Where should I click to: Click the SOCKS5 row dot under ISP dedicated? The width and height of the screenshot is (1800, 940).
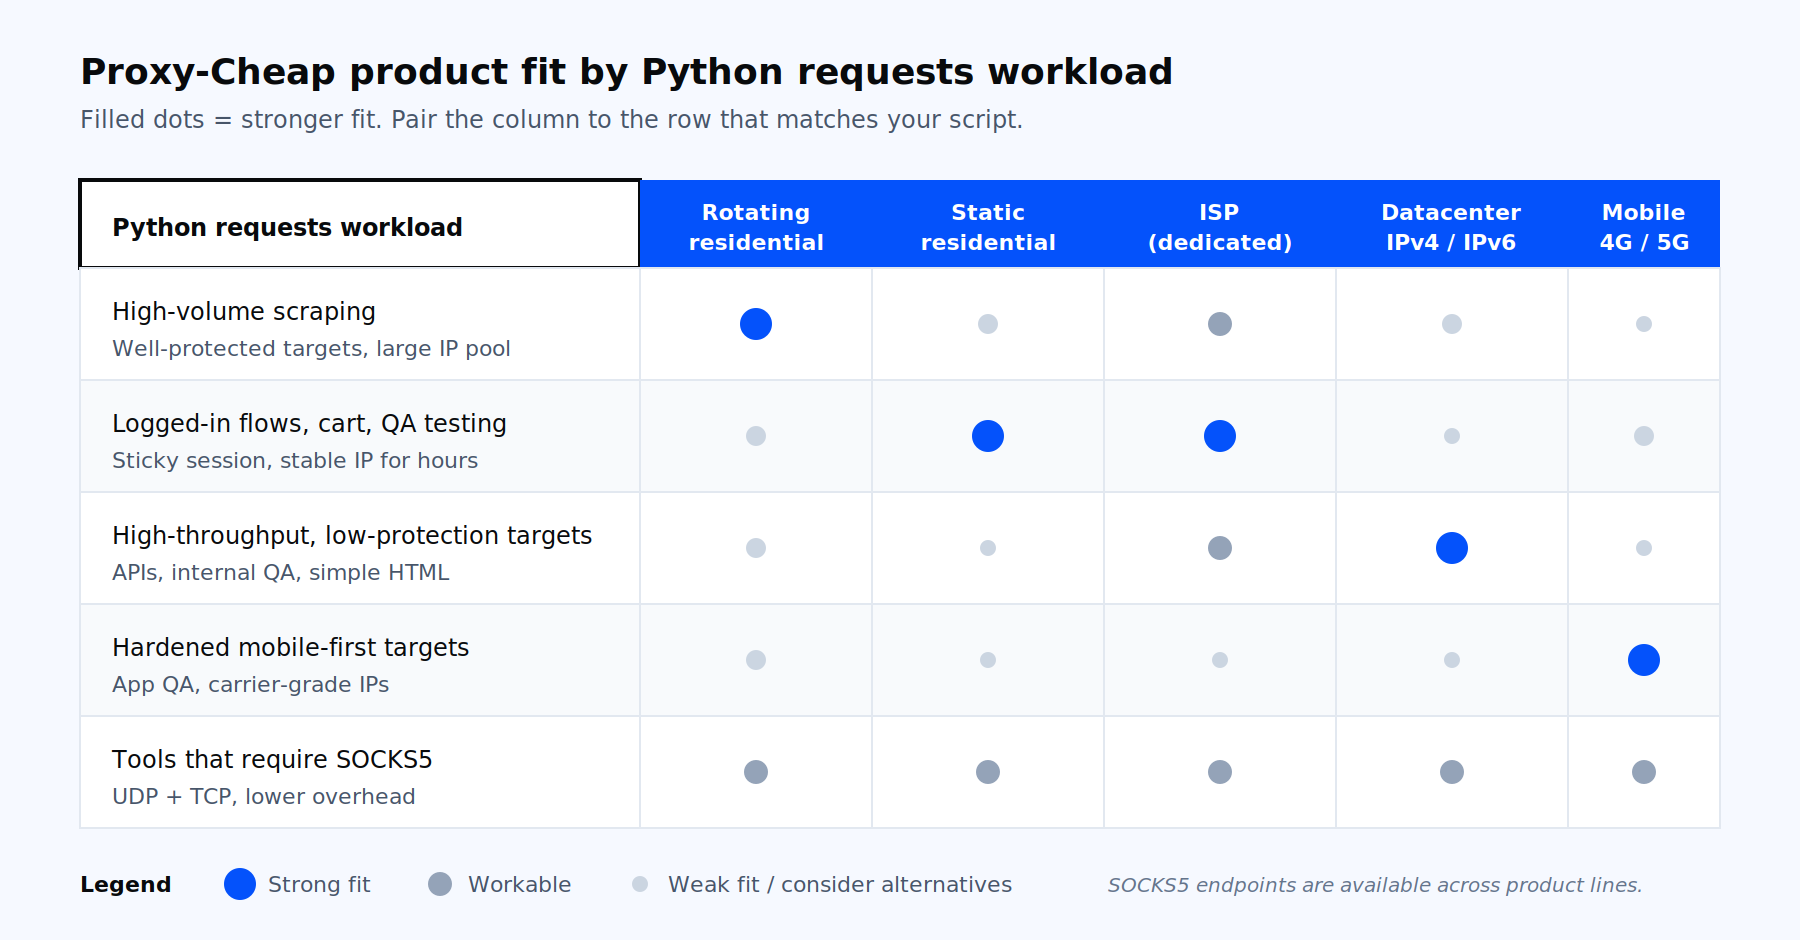[1220, 772]
